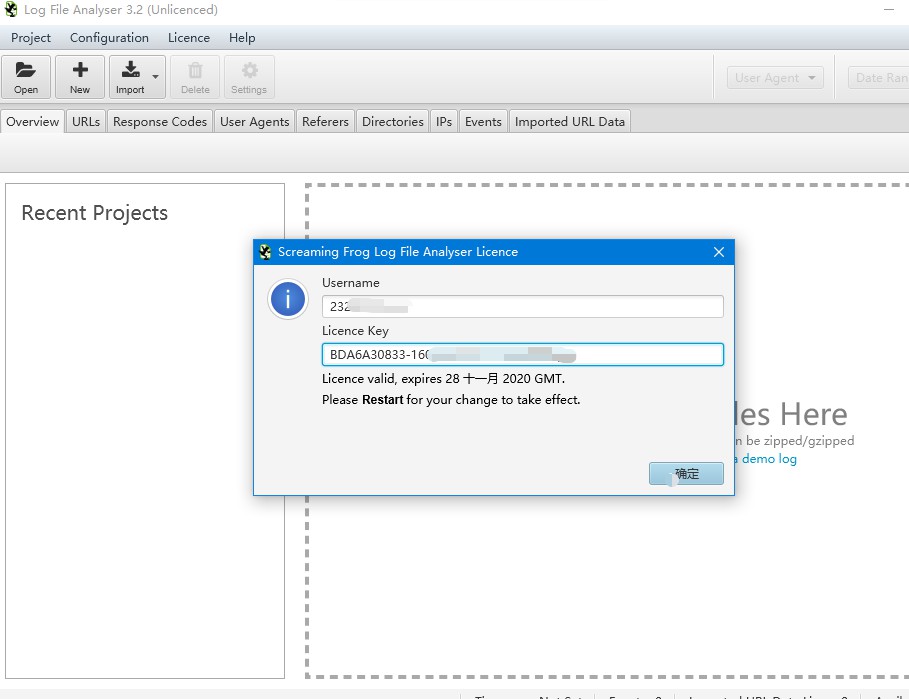Open the Directories tab
Viewport: 909px width, 699px height.
pos(392,122)
